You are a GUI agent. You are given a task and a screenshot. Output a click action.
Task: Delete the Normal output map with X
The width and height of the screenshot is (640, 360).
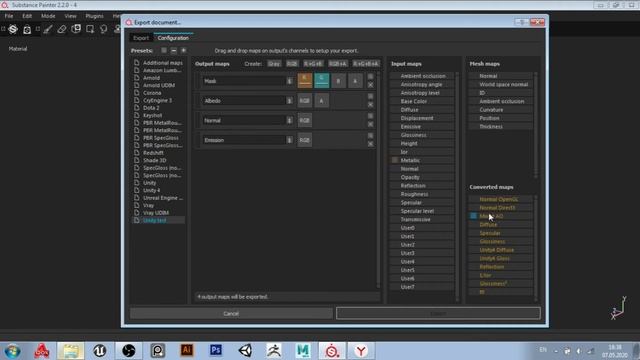click(370, 124)
